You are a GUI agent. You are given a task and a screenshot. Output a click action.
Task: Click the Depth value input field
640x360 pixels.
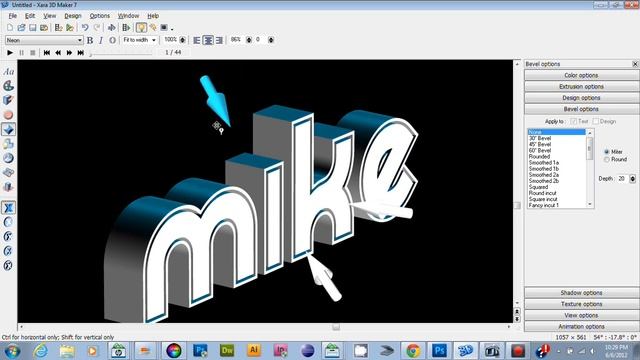pos(622,179)
